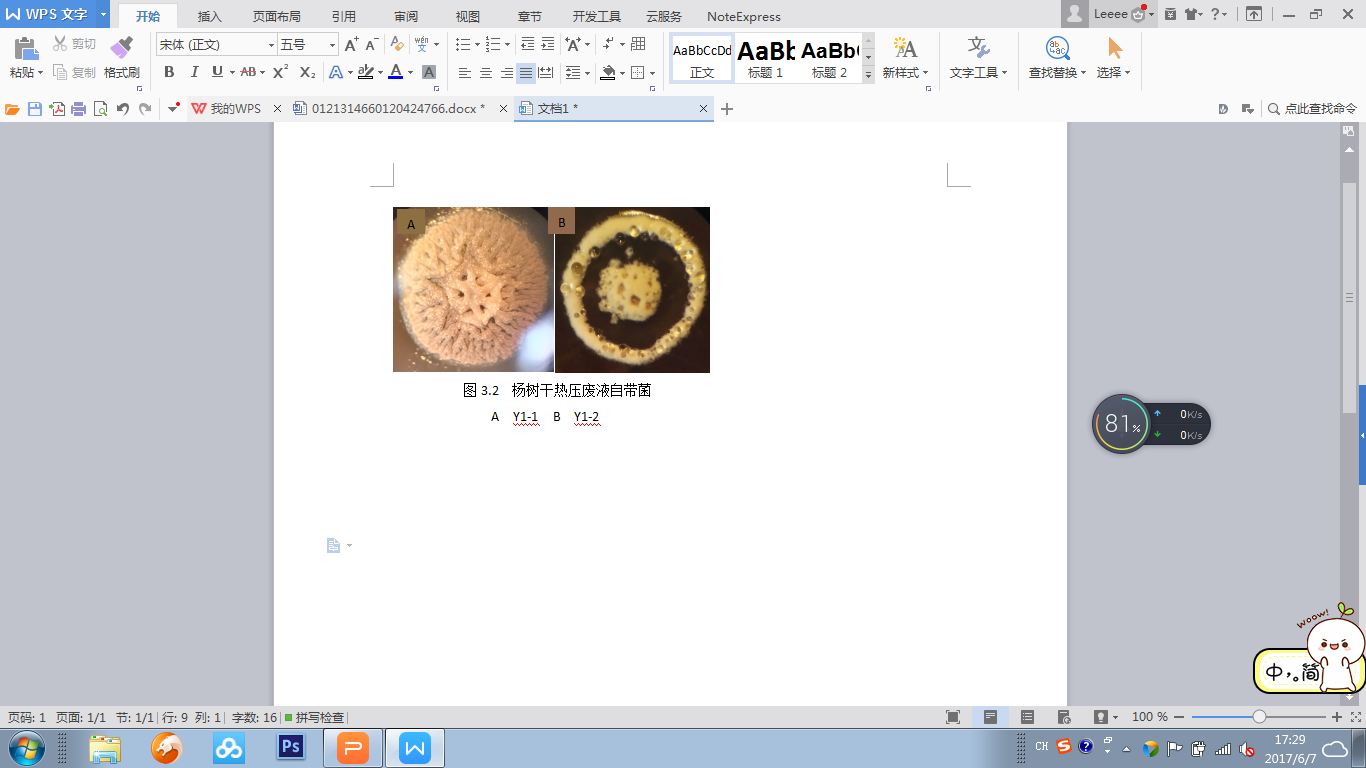The image size is (1366, 768).
Task: Click the distributed alignment icon
Action: click(546, 72)
